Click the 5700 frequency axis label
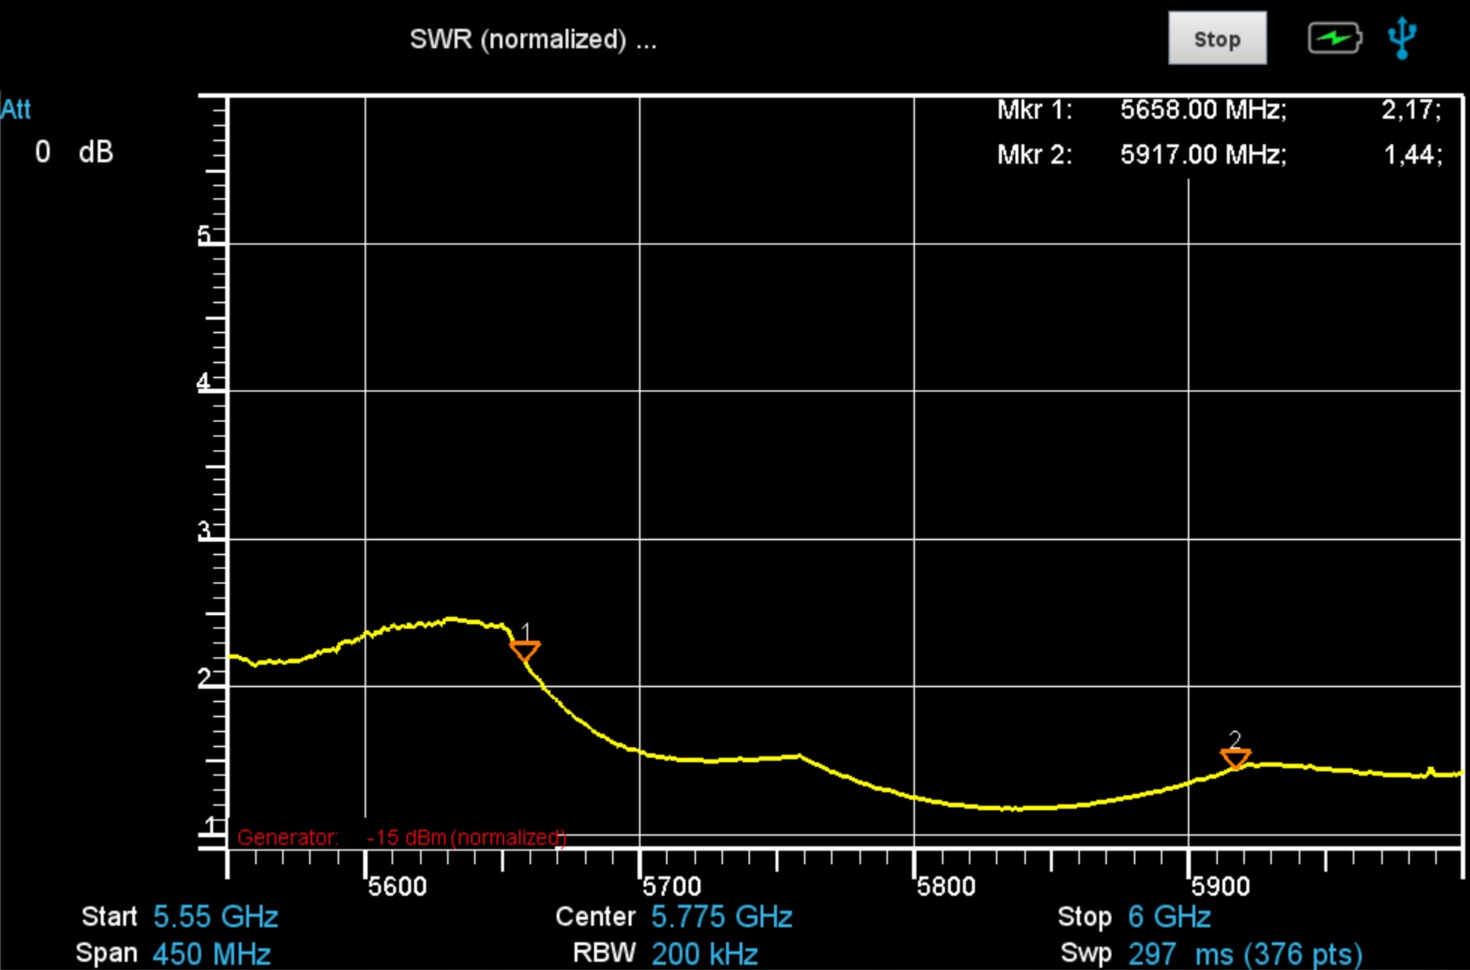 click(672, 886)
